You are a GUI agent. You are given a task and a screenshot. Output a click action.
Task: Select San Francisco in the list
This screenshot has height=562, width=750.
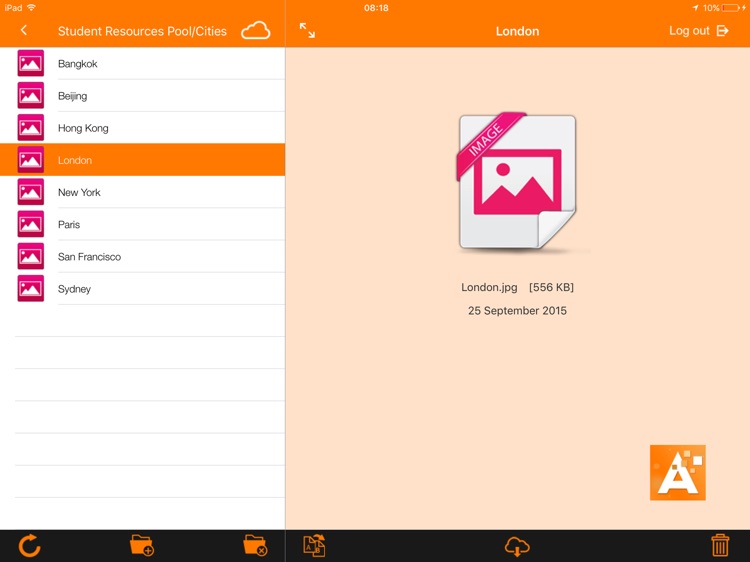pos(143,256)
